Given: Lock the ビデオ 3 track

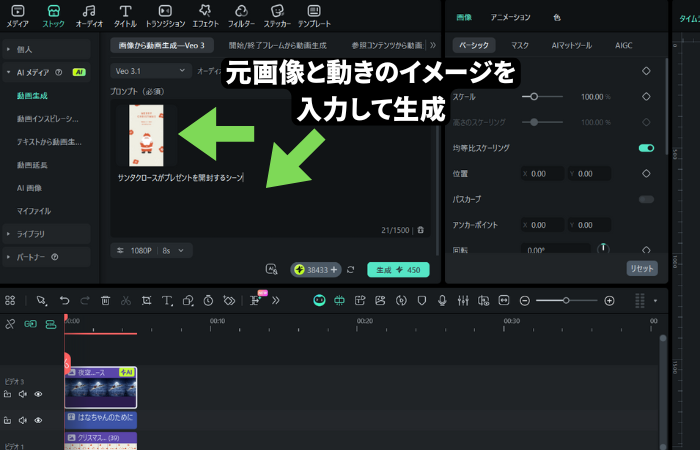Looking at the screenshot, I should [x=7, y=394].
